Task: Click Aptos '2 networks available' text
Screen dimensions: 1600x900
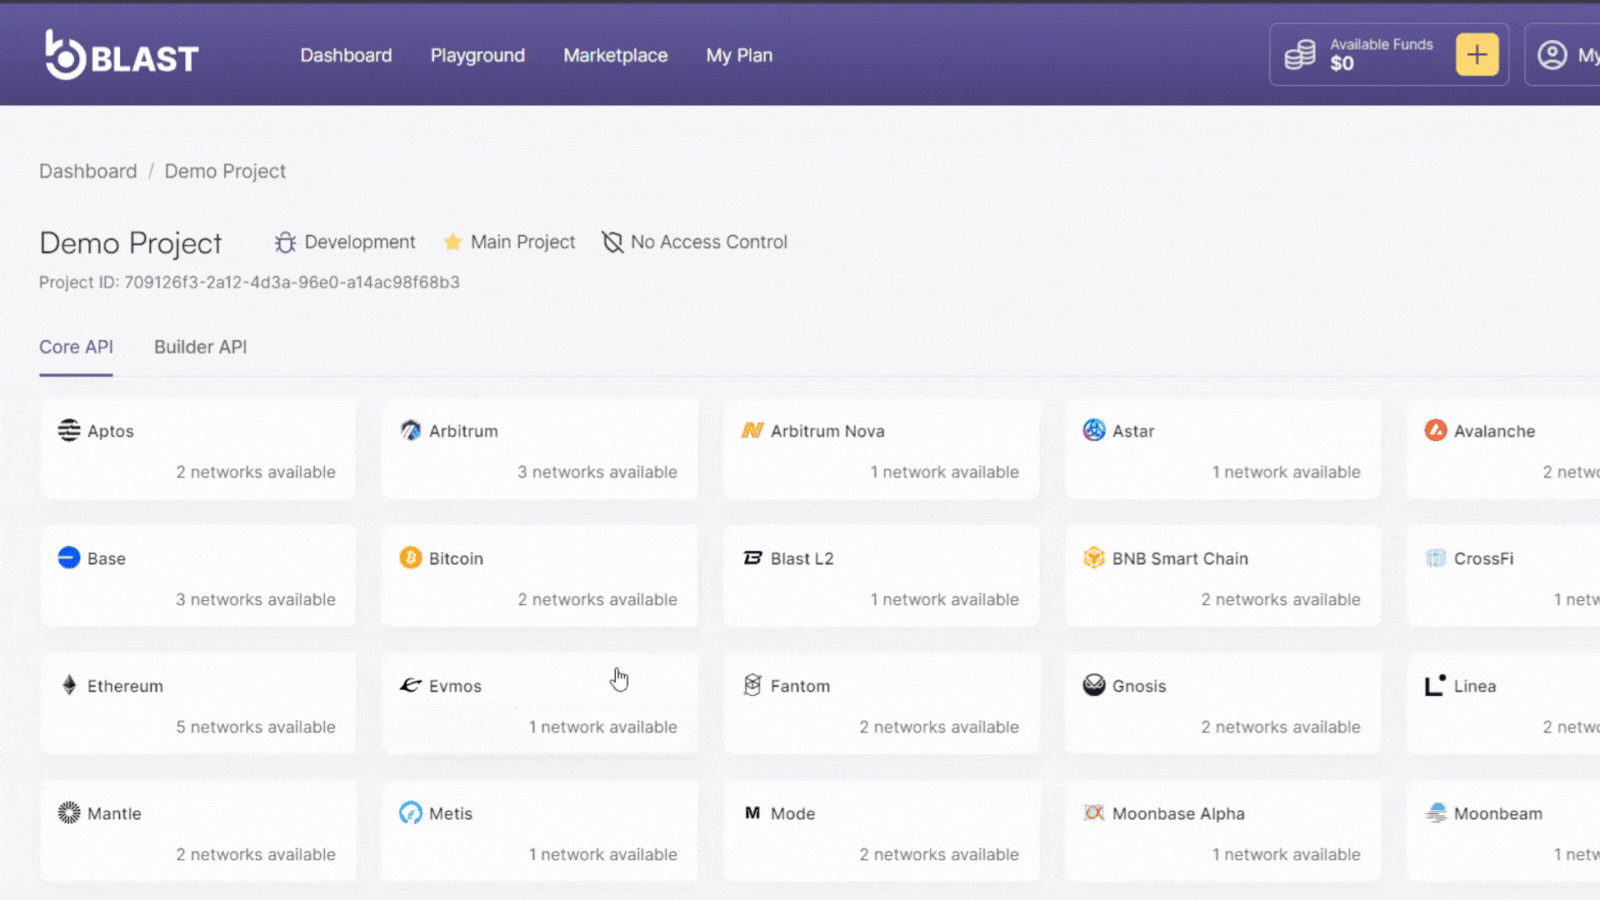Action: click(x=256, y=472)
